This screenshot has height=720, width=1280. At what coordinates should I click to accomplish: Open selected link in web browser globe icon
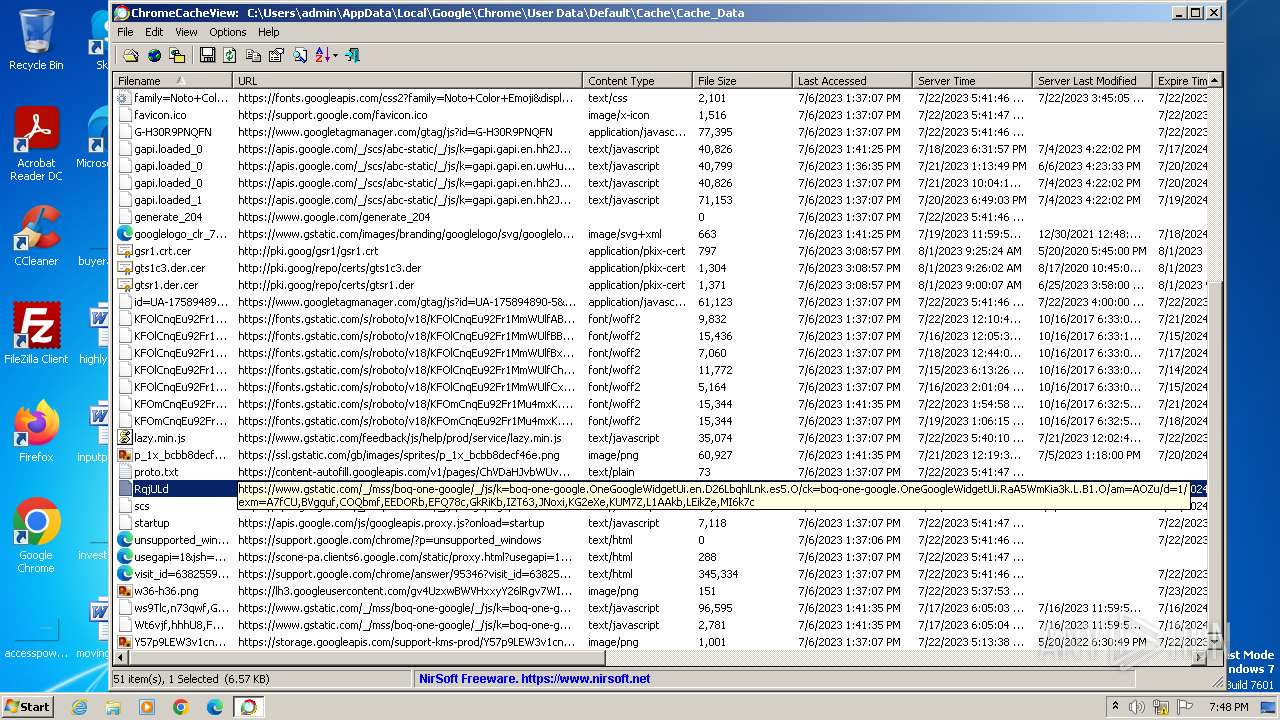[x=154, y=56]
